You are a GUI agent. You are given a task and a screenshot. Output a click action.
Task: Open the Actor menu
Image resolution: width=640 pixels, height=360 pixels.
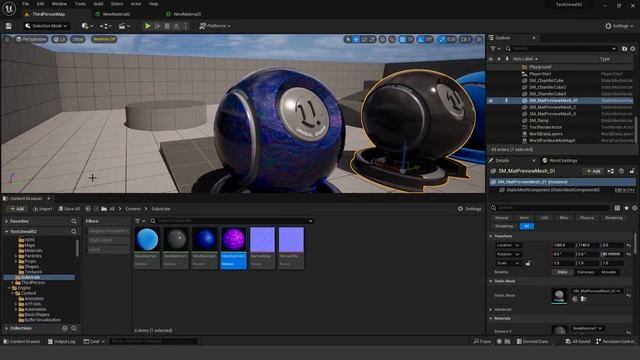(x=136, y=4)
